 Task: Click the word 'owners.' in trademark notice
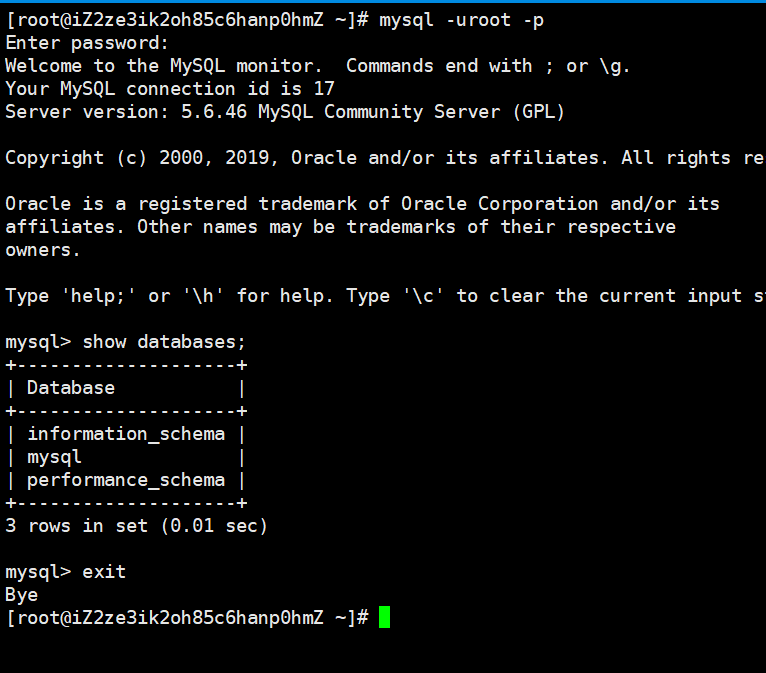[x=43, y=250]
